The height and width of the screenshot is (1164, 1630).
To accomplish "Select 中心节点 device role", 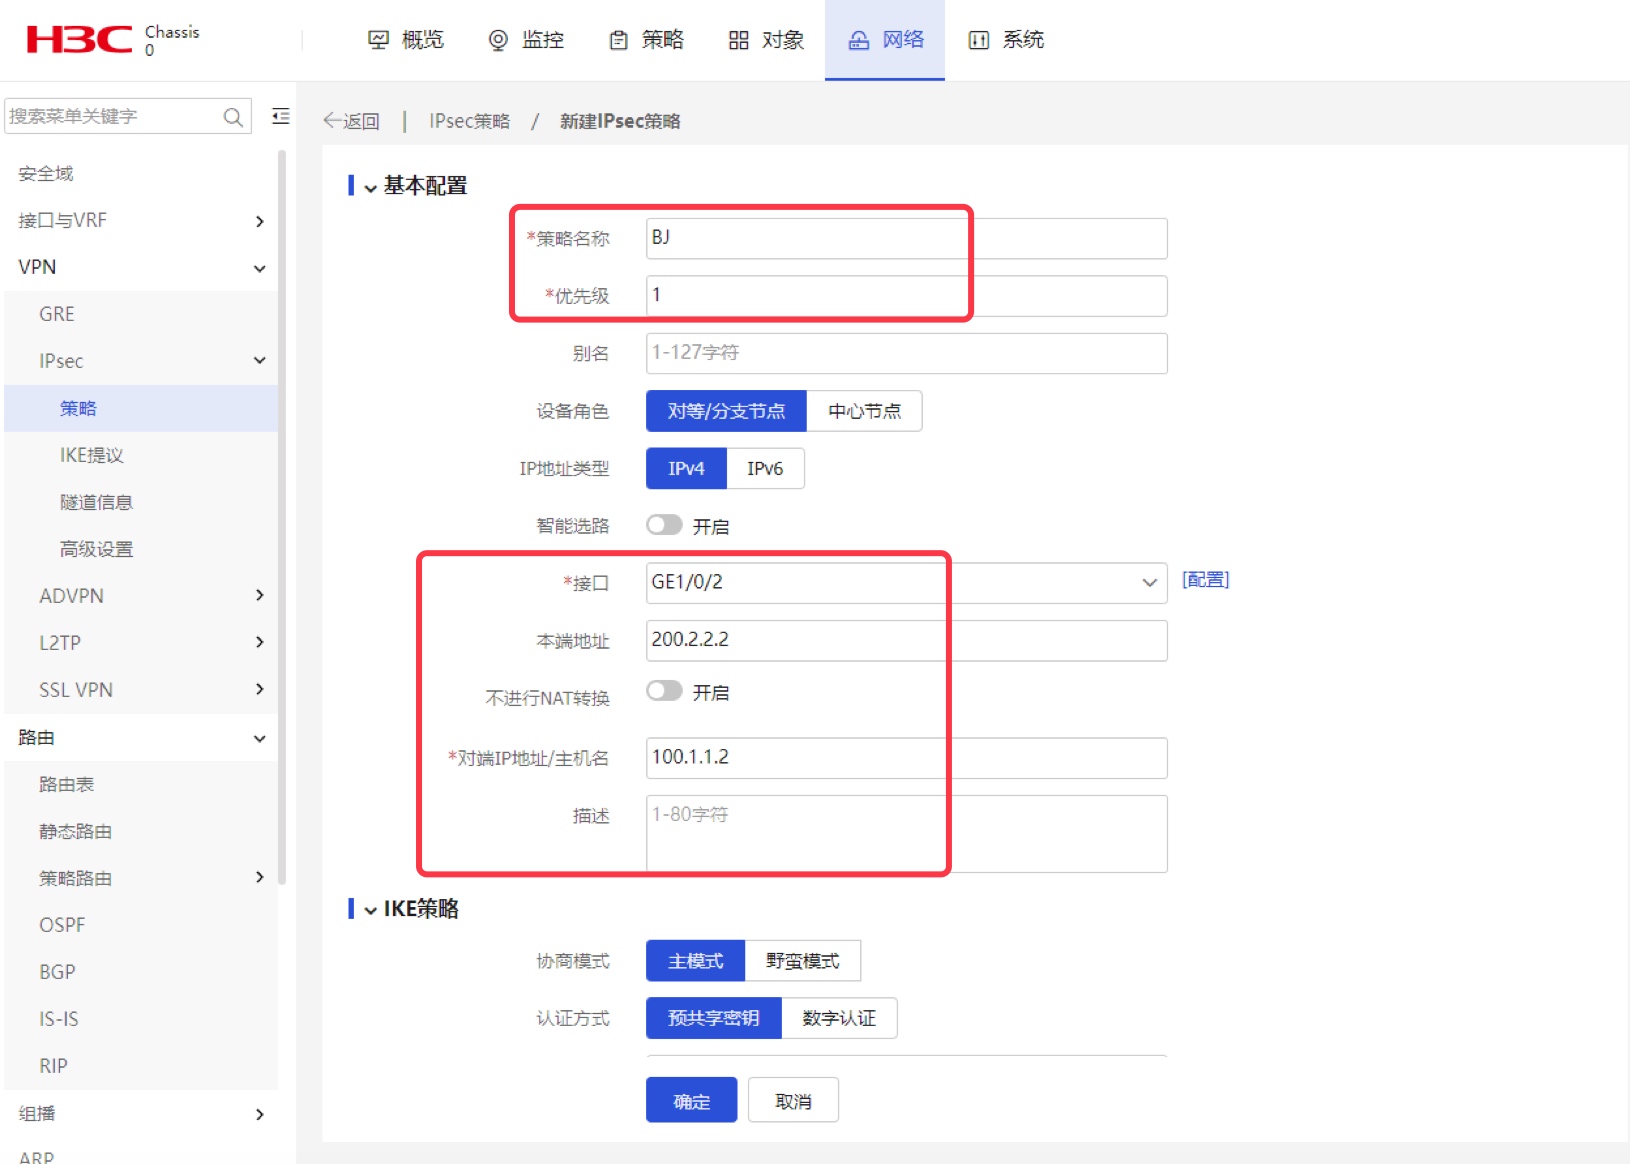I will coord(864,411).
